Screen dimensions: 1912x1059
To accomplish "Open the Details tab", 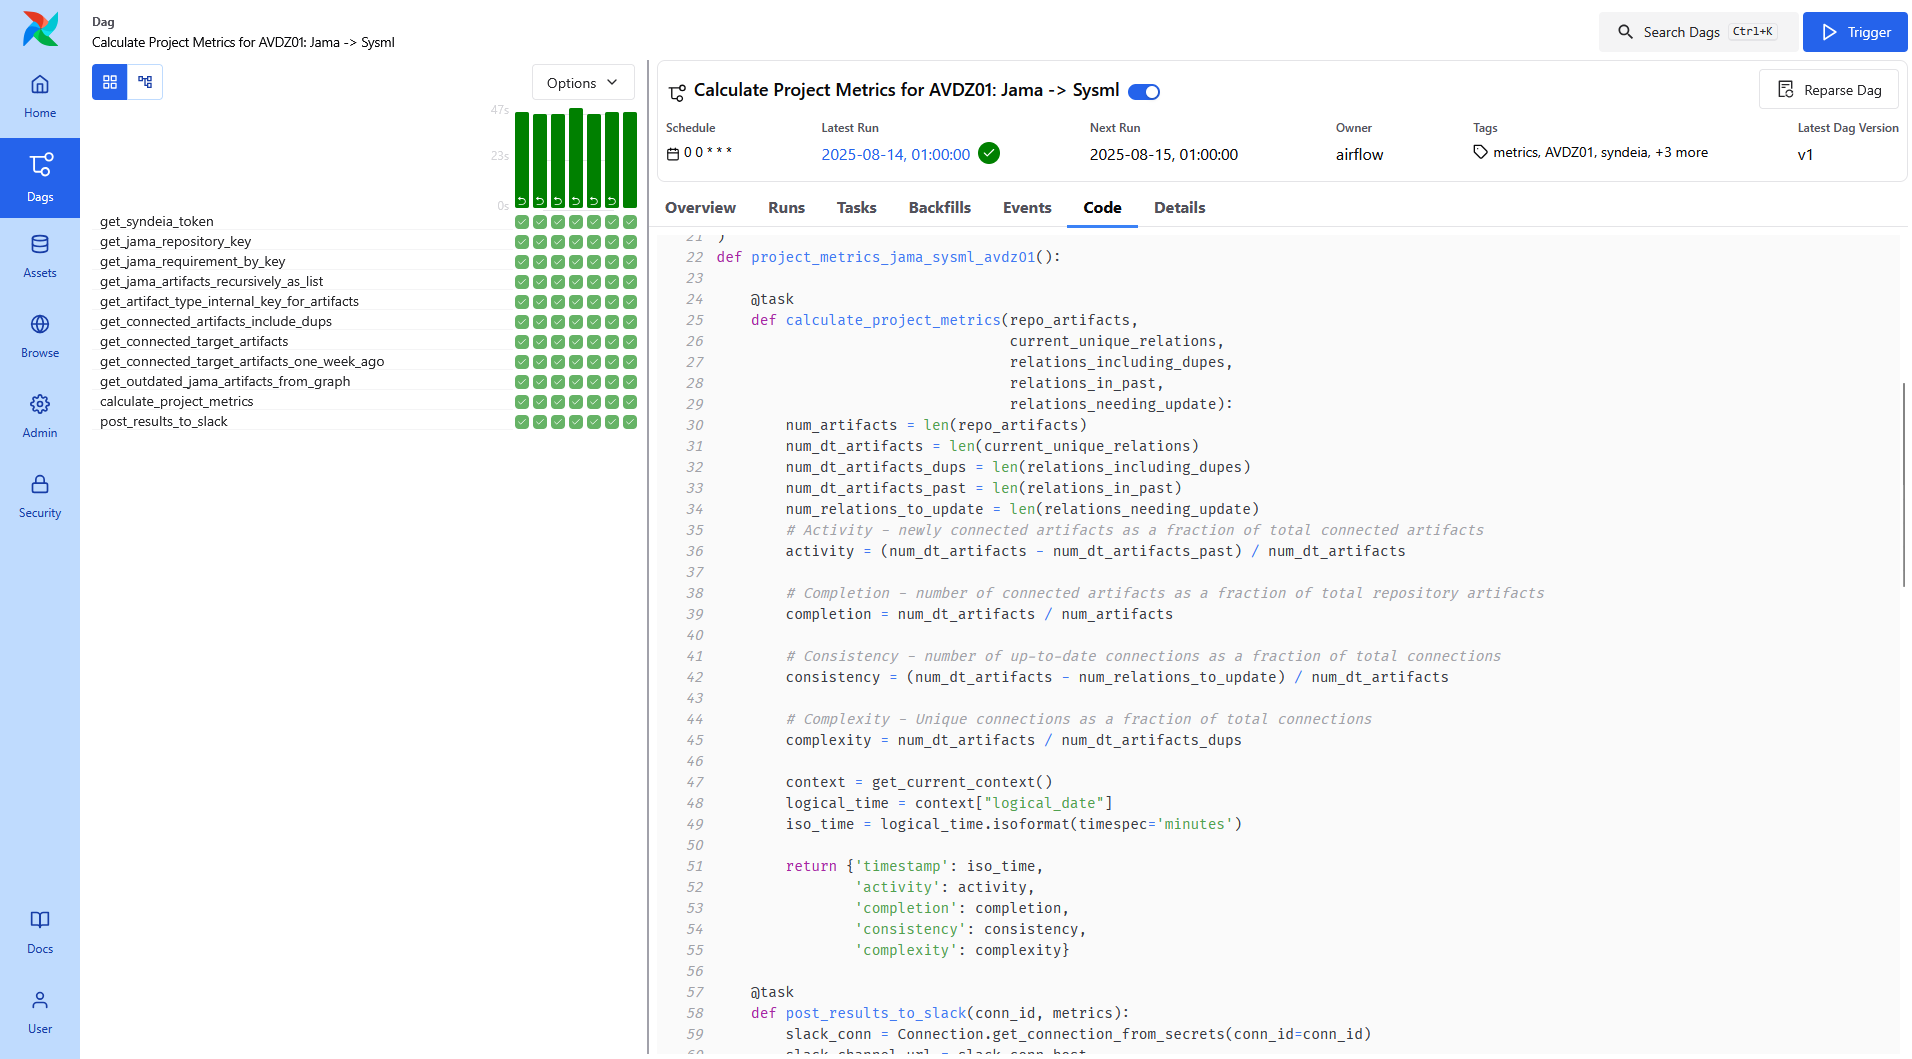I will click(x=1179, y=207).
